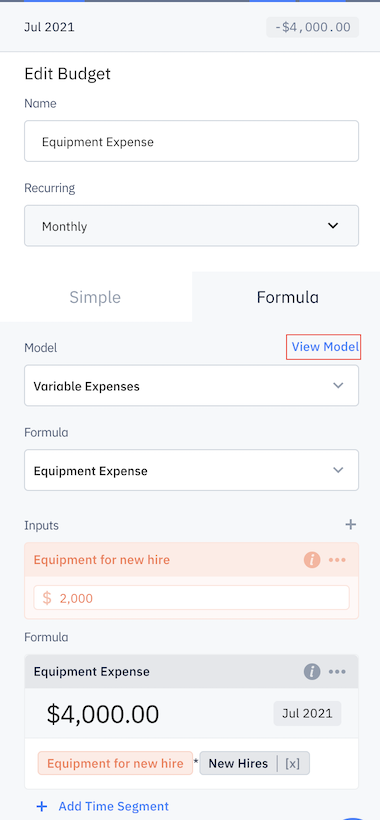
Task: Switch to the Simple tab
Action: 95,297
